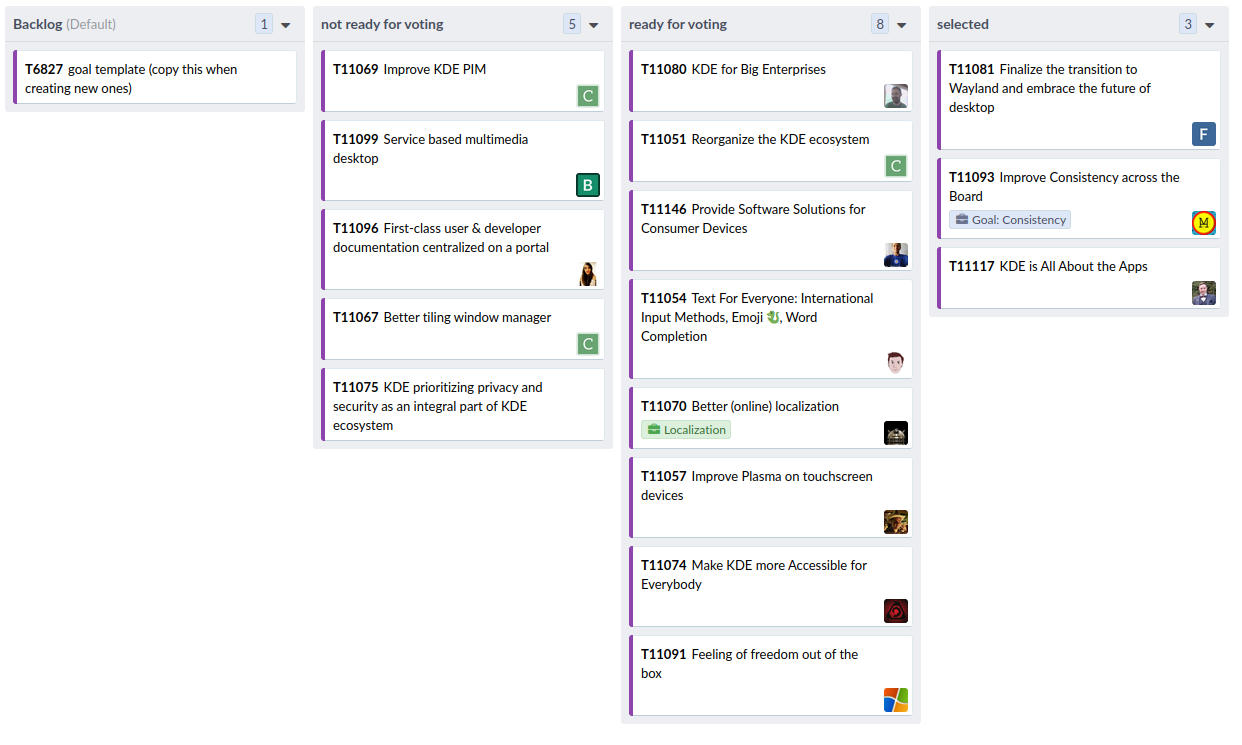Click the user photo on First-class documentation card
This screenshot has width=1242, height=745.
coord(588,274)
